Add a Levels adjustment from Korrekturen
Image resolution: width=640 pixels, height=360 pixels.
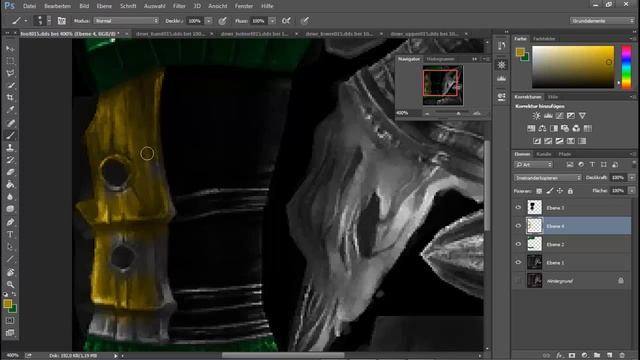548,116
